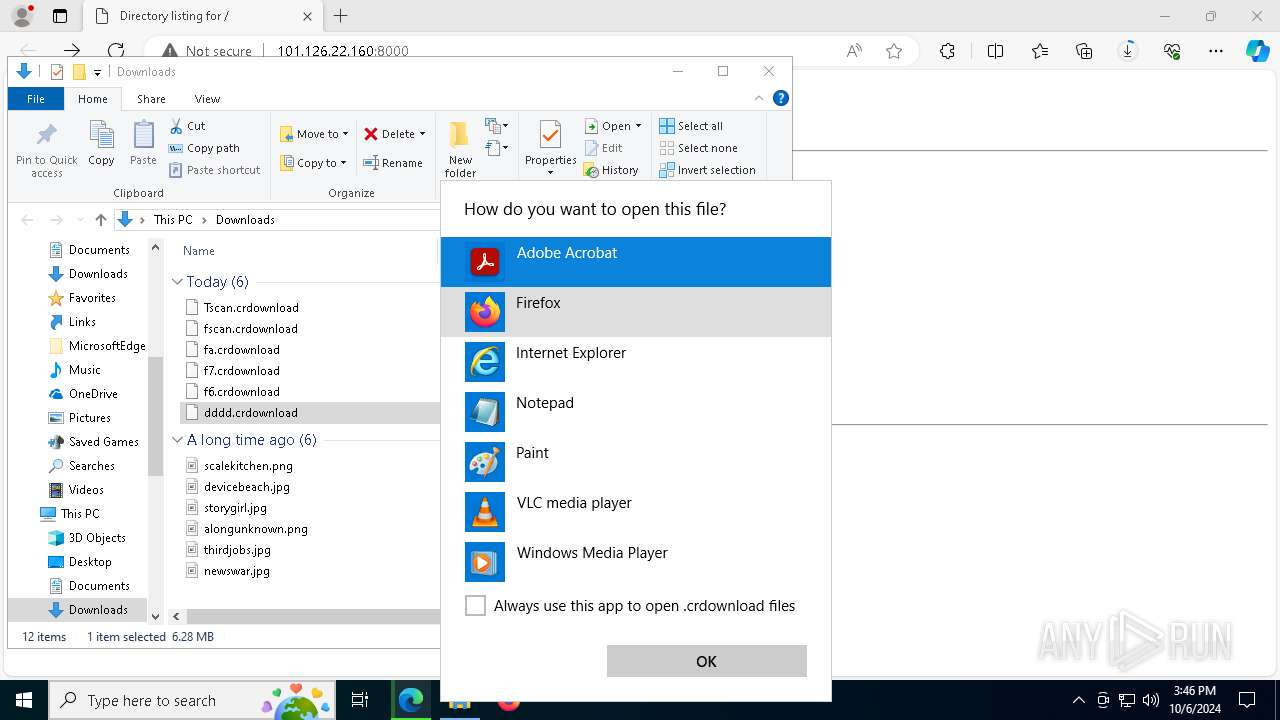Screen dimensions: 1280x720
Task: Select newswar.jpg file
Action: (236, 571)
